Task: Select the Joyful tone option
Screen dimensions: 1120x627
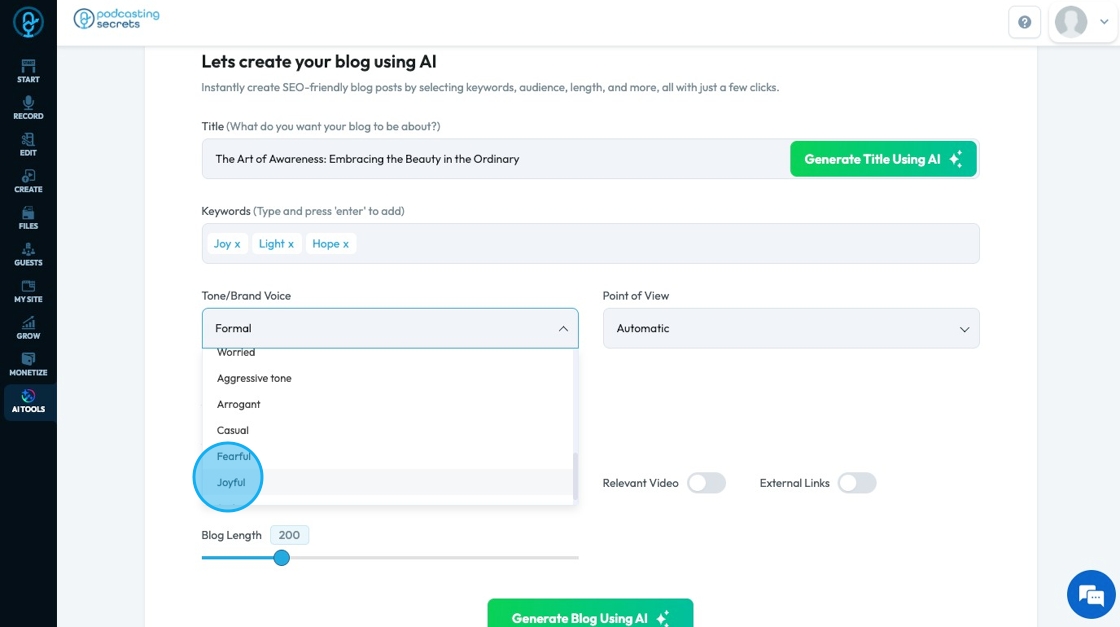Action: click(x=231, y=482)
